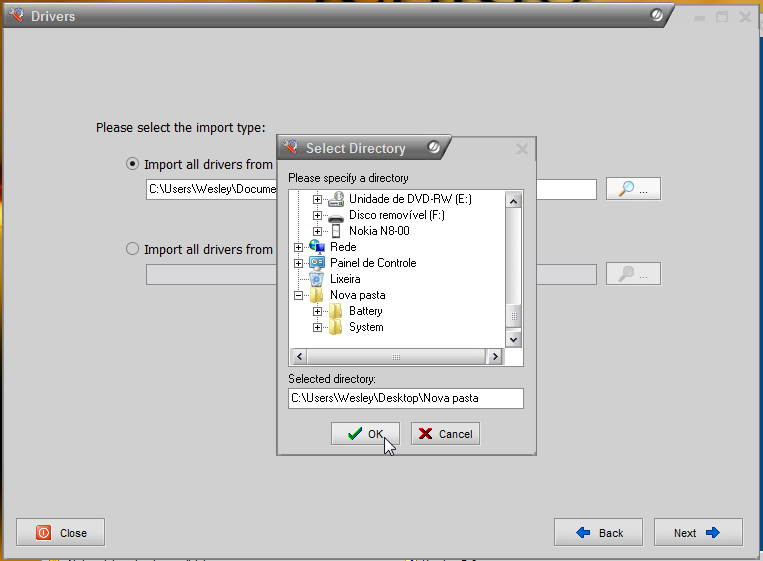The width and height of the screenshot is (763, 561).
Task: Select the Disco removível (F:) drive icon
Action: [336, 215]
